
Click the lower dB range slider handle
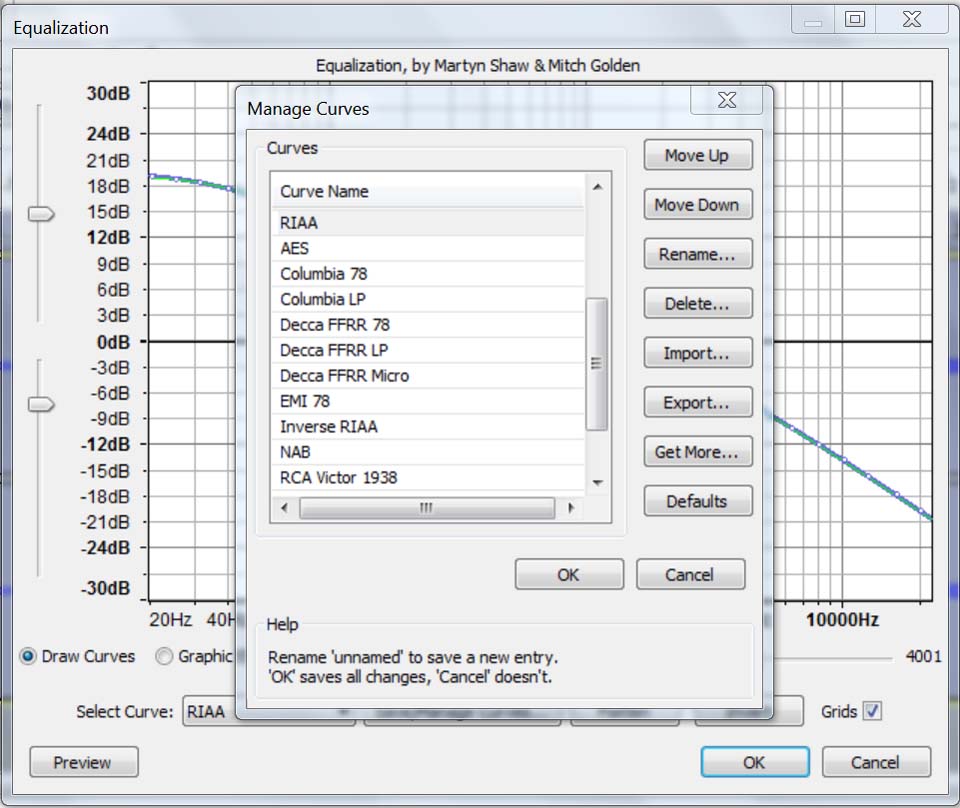coord(41,404)
